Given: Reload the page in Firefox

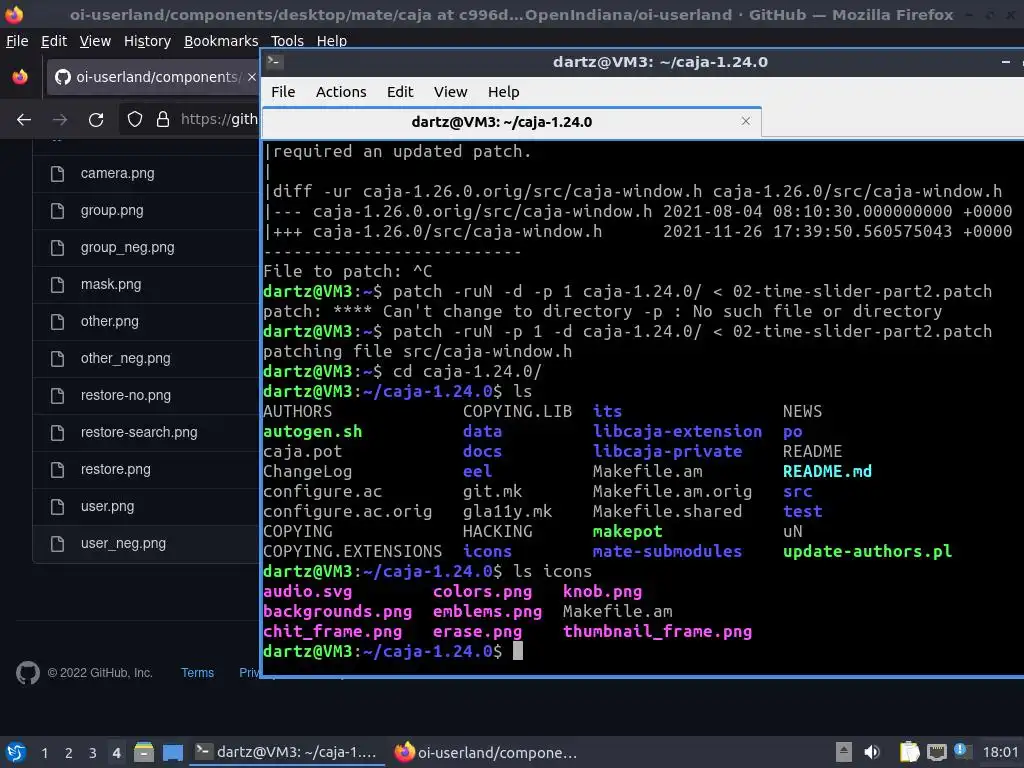Looking at the screenshot, I should pyautogui.click(x=96, y=120).
